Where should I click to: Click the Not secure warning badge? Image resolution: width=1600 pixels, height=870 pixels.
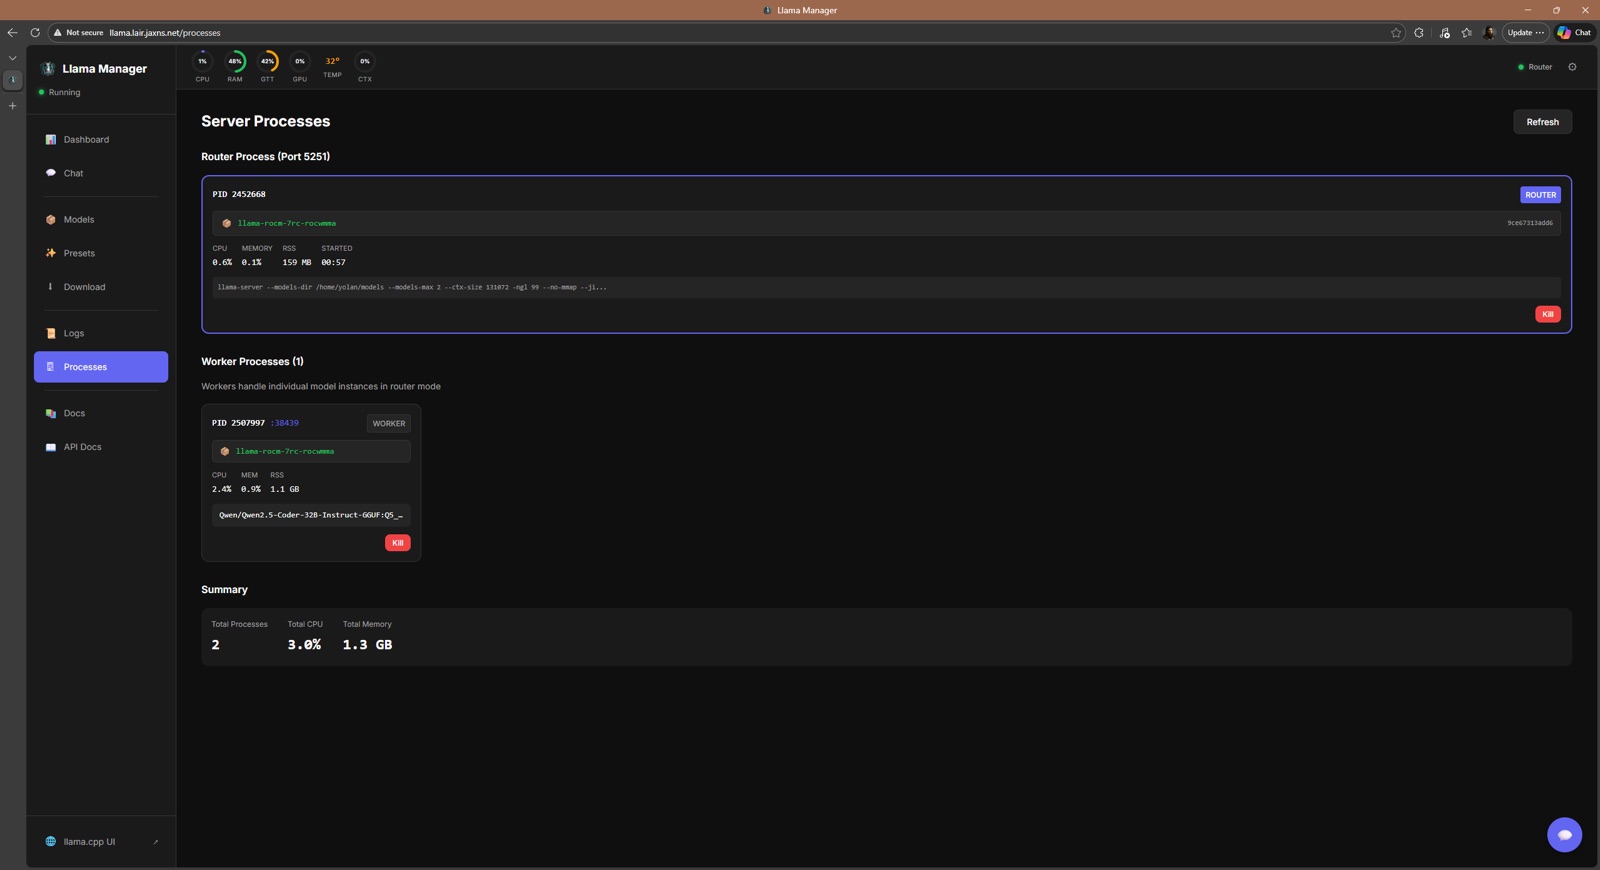coord(78,32)
